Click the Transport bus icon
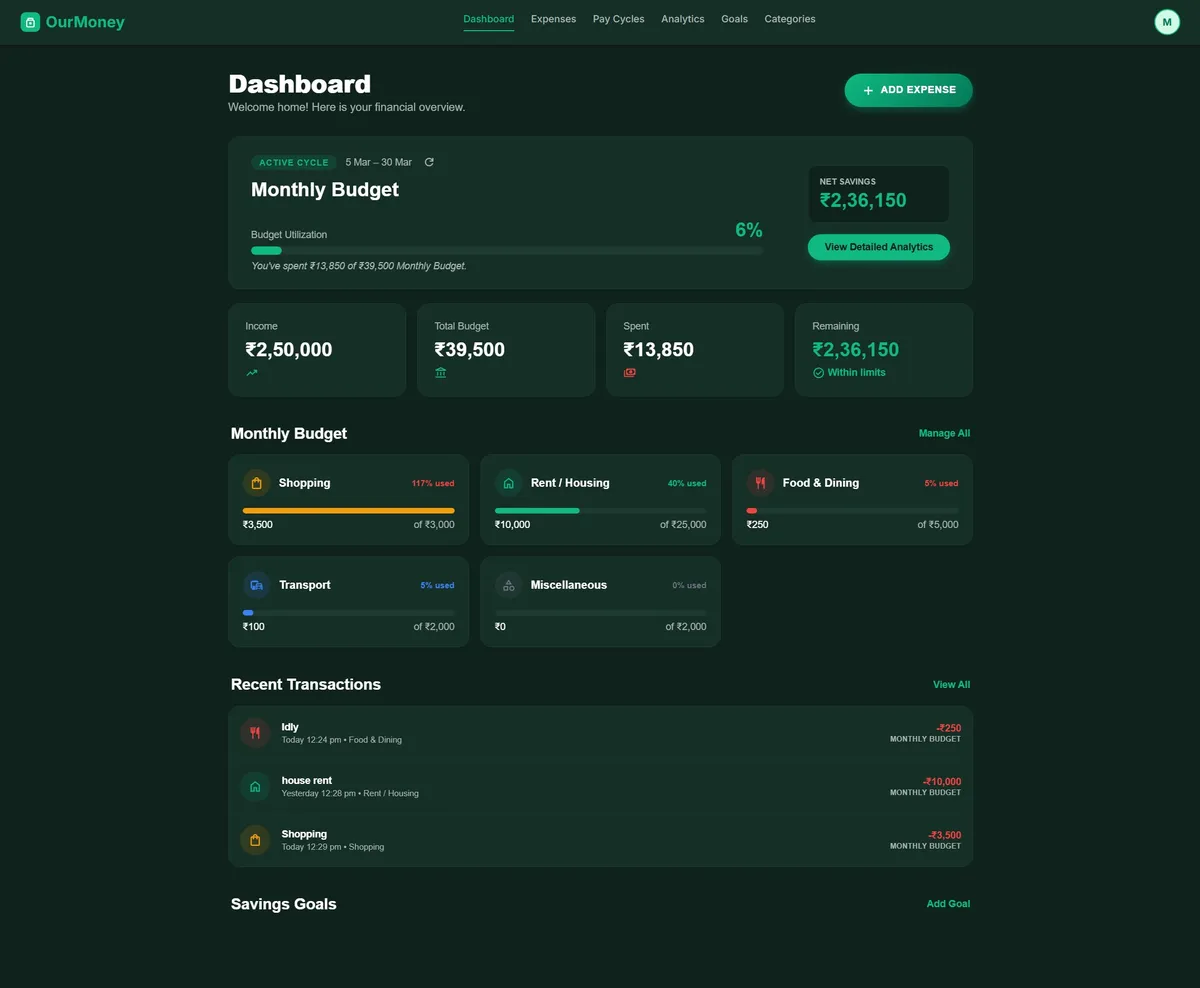The image size is (1200, 988). click(x=256, y=585)
